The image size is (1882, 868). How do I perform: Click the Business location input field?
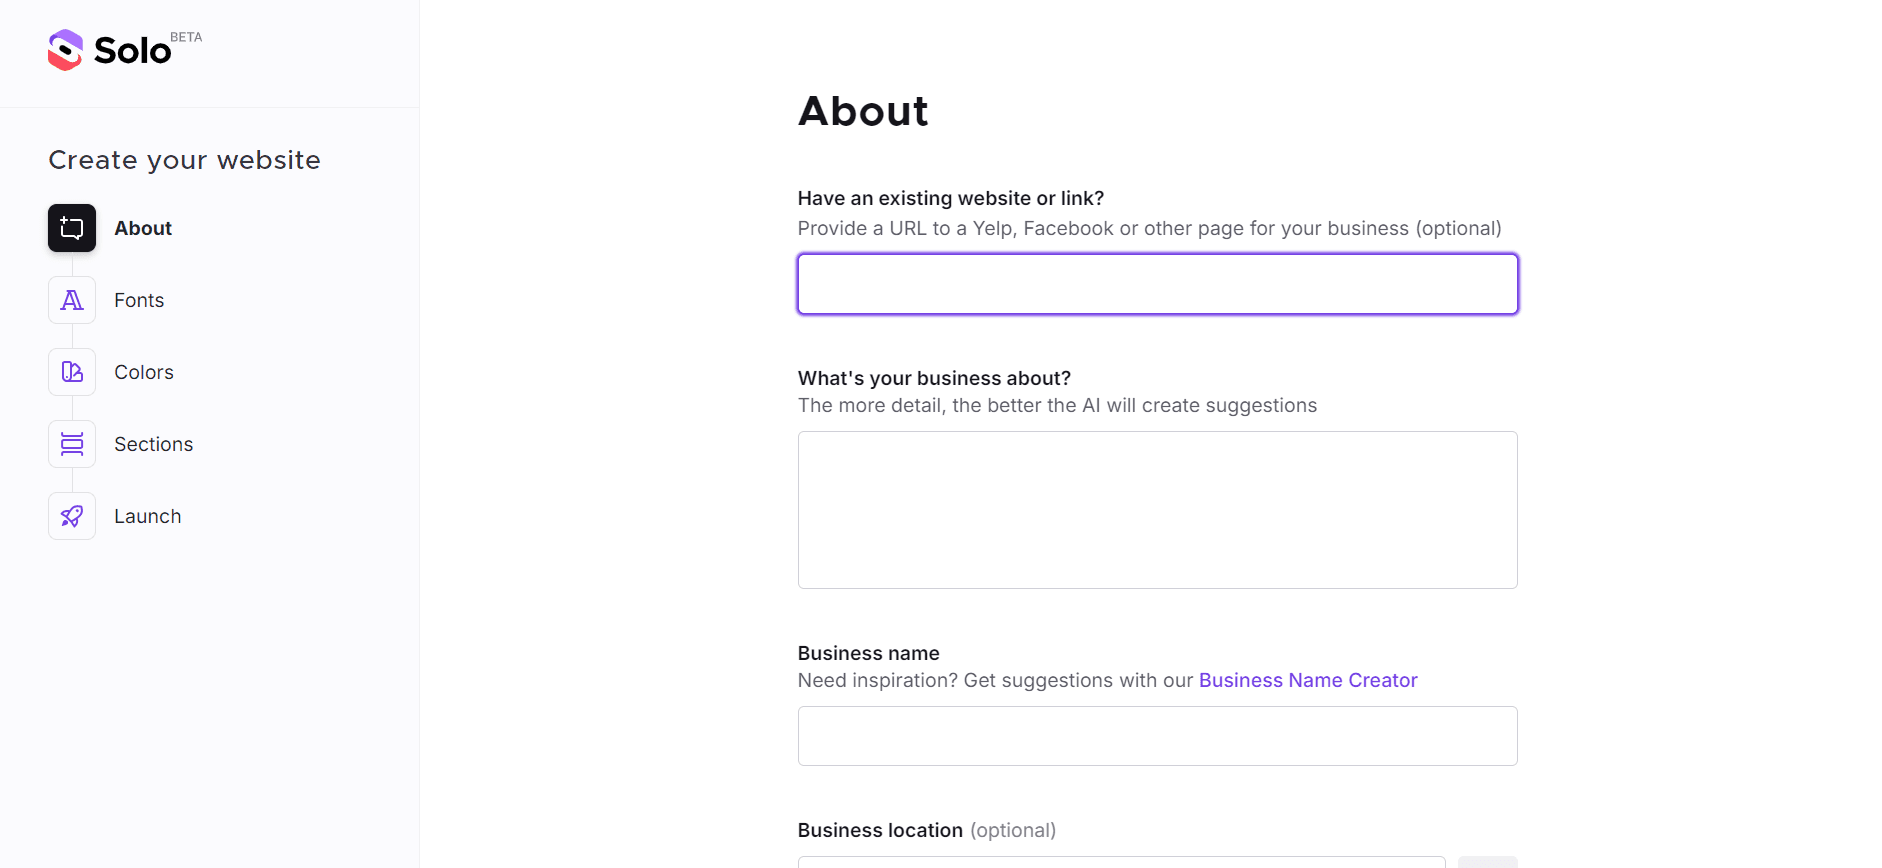pos(1120,863)
